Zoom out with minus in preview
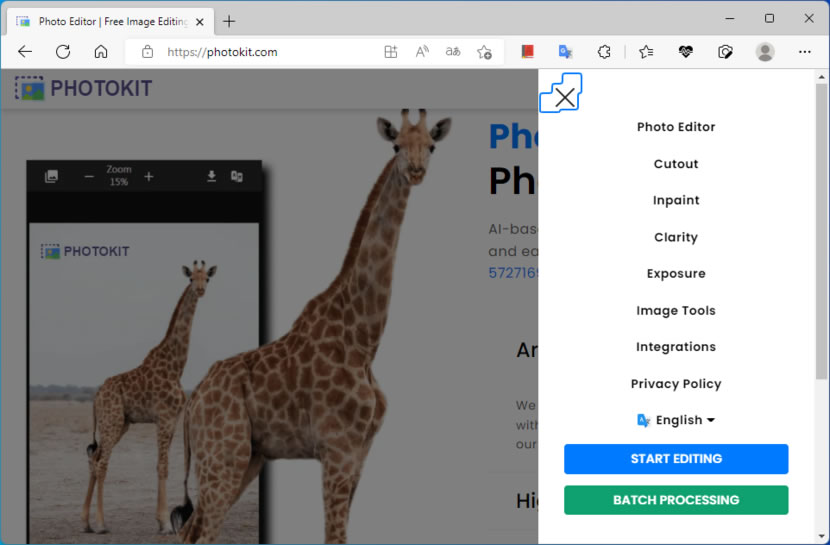The image size is (830, 545). pos(89,176)
